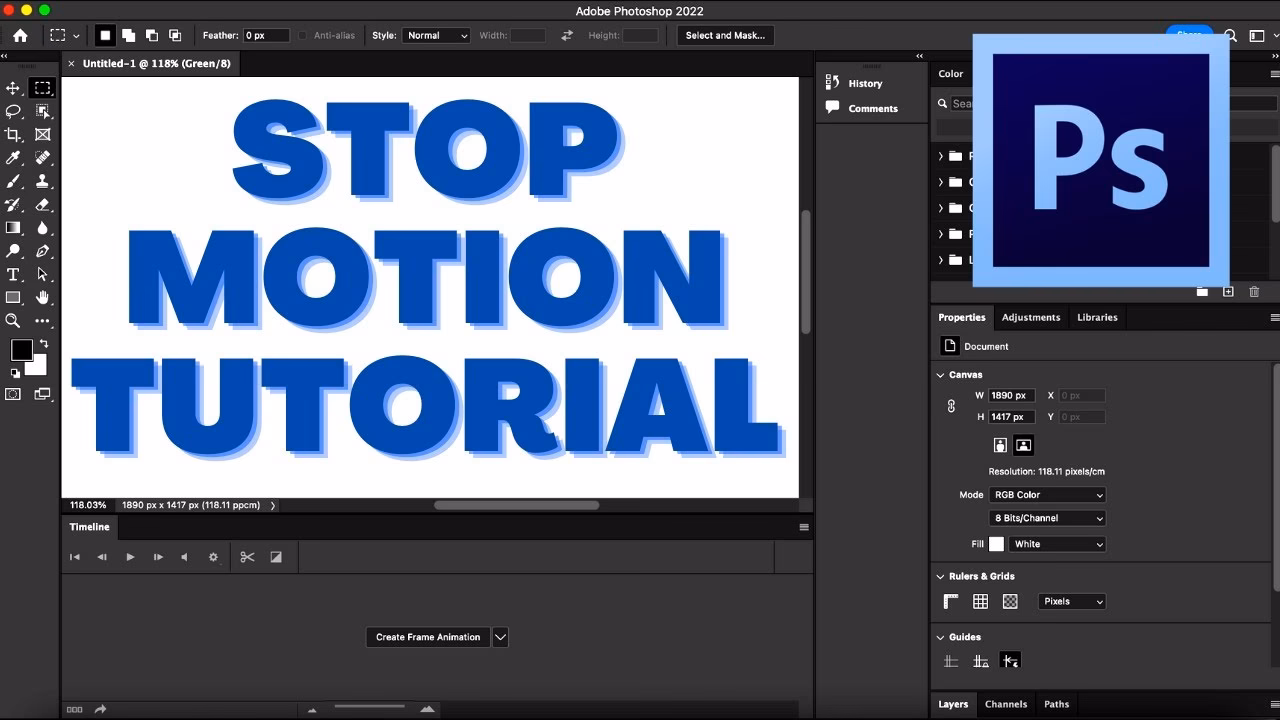Open the Create Frame Animation dropdown arrow
The image size is (1280, 720).
(499, 637)
